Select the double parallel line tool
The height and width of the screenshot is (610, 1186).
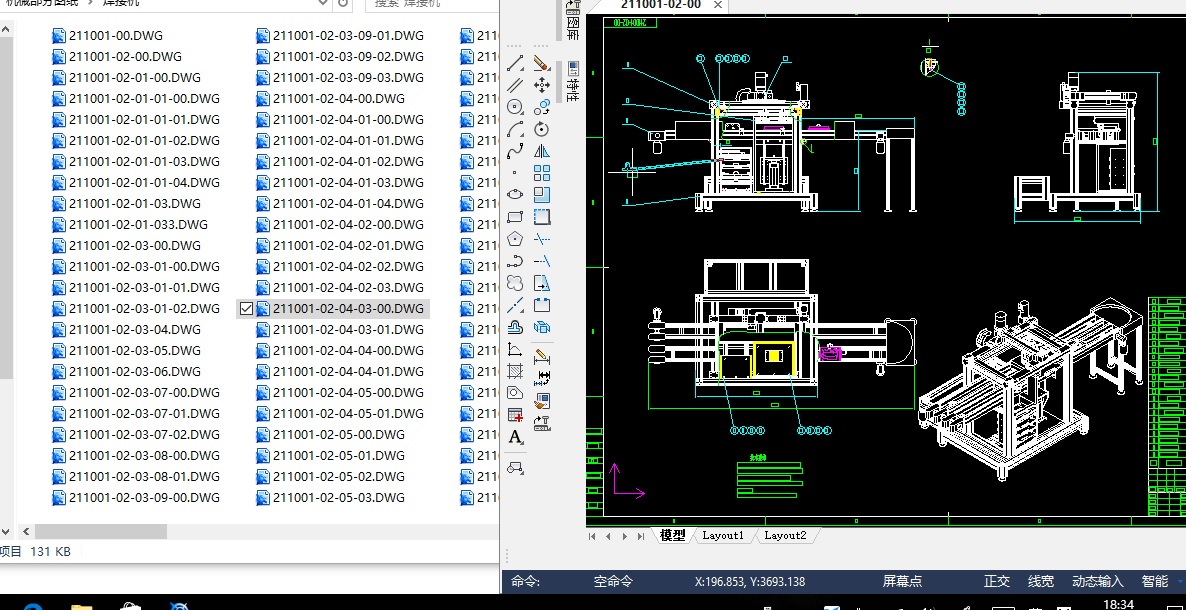pos(515,85)
